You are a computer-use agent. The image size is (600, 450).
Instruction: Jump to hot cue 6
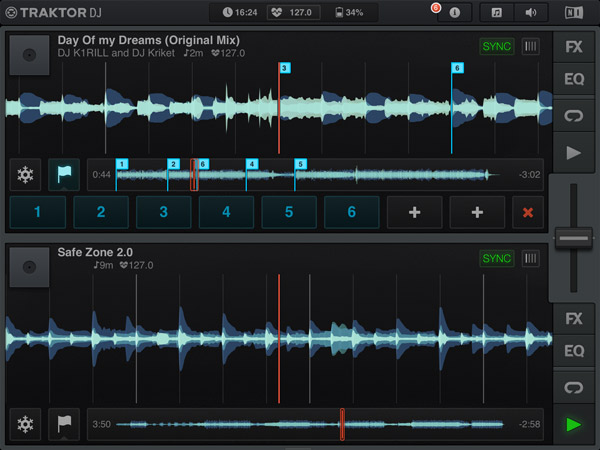point(352,212)
